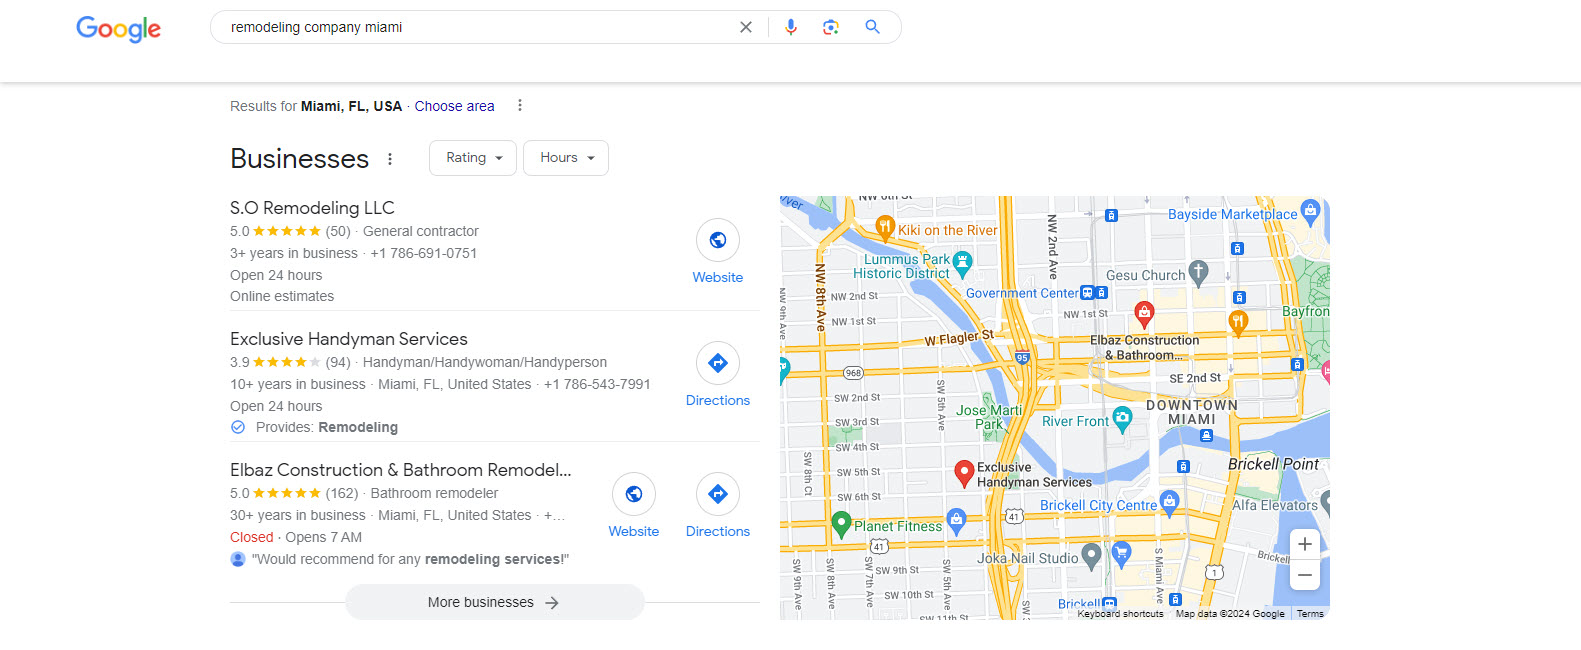1581x650 pixels.
Task: Click the Choose area link
Action: coord(454,106)
